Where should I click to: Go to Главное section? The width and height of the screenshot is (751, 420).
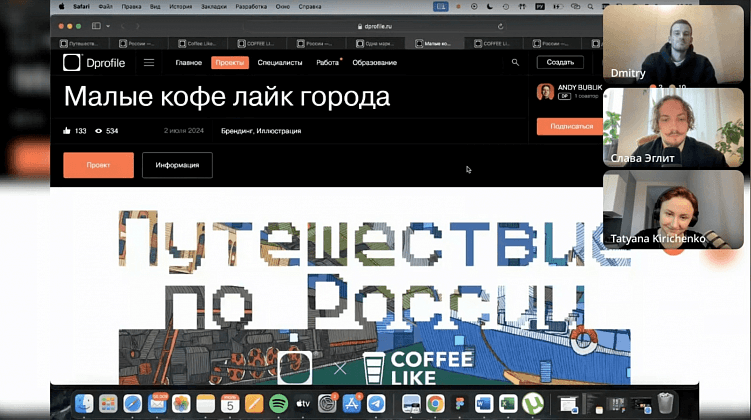point(189,63)
